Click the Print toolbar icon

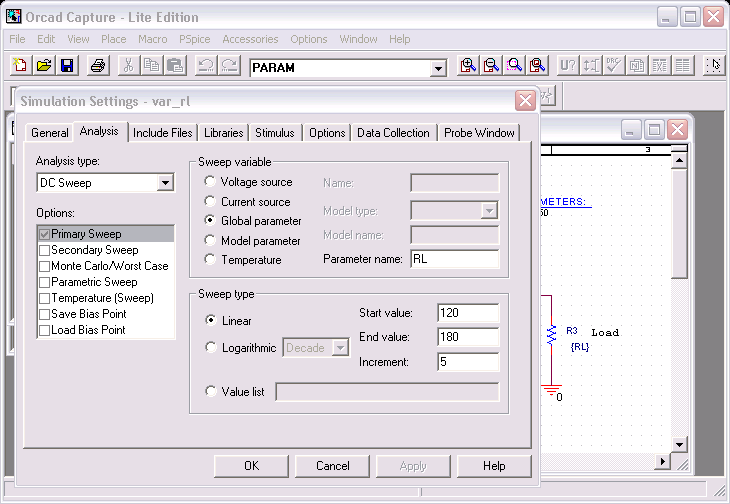tap(98, 66)
